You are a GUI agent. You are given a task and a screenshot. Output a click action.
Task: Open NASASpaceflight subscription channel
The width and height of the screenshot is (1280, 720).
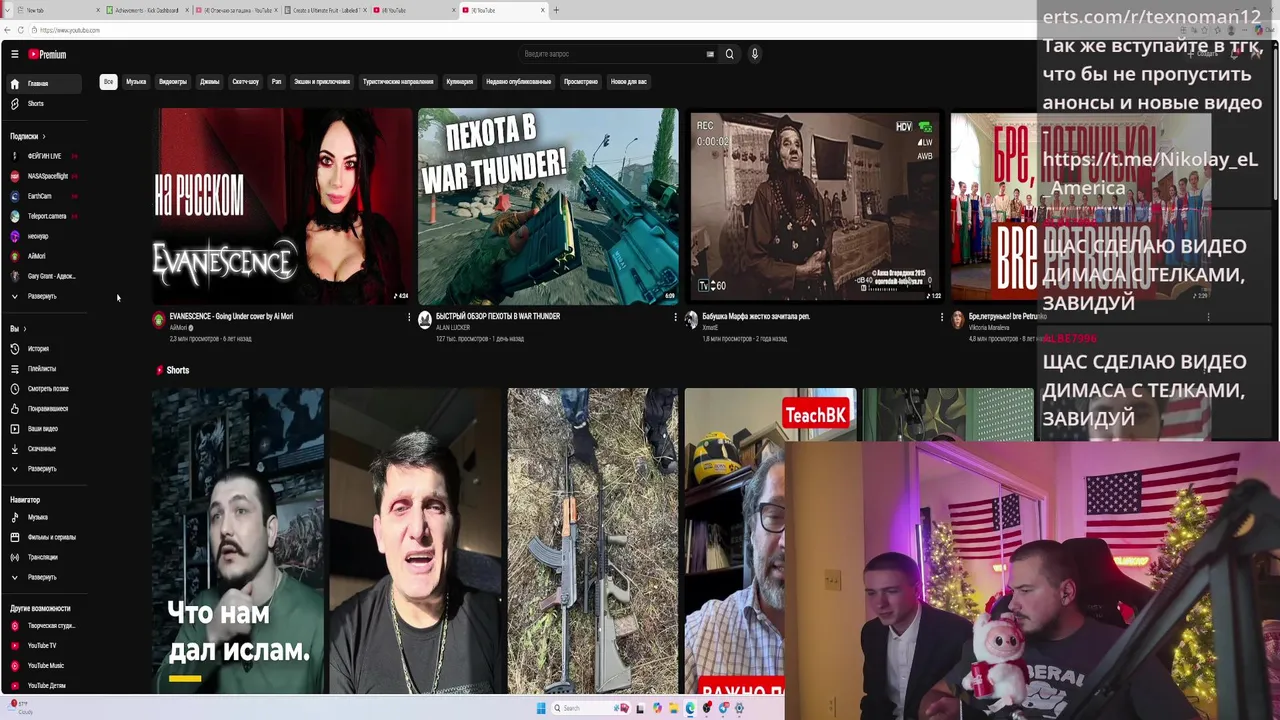click(43, 176)
